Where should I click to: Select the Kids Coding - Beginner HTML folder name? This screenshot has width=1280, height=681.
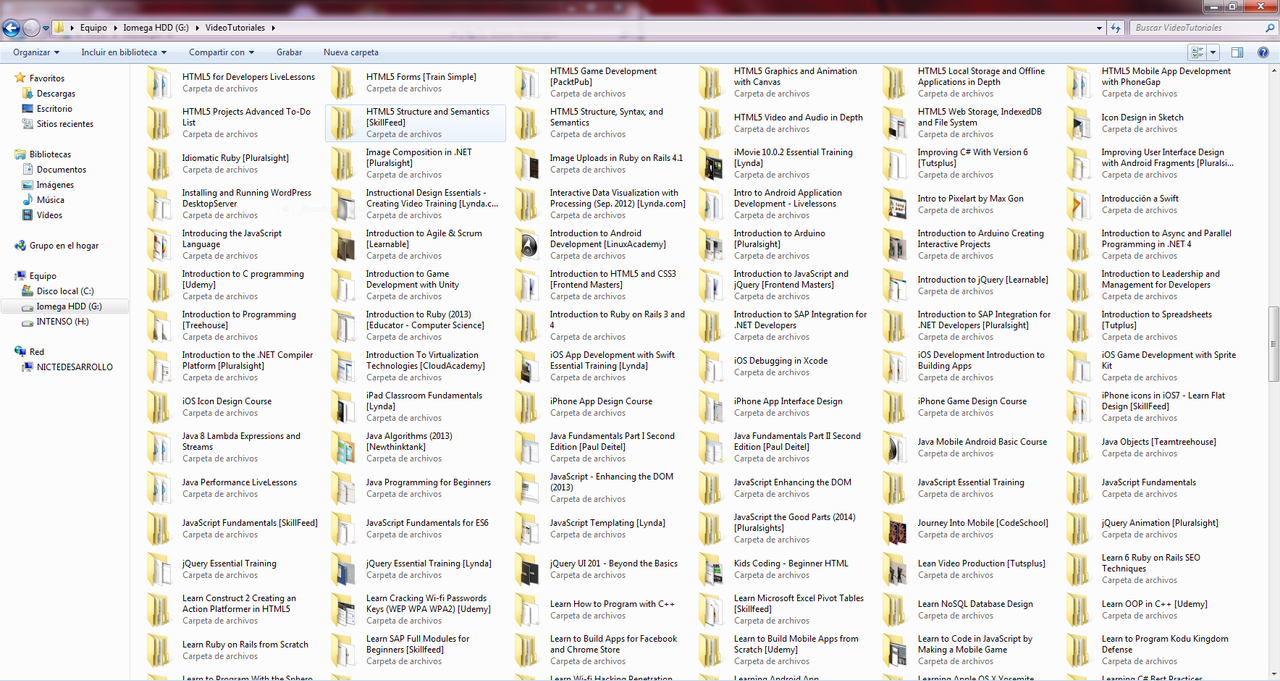point(791,563)
